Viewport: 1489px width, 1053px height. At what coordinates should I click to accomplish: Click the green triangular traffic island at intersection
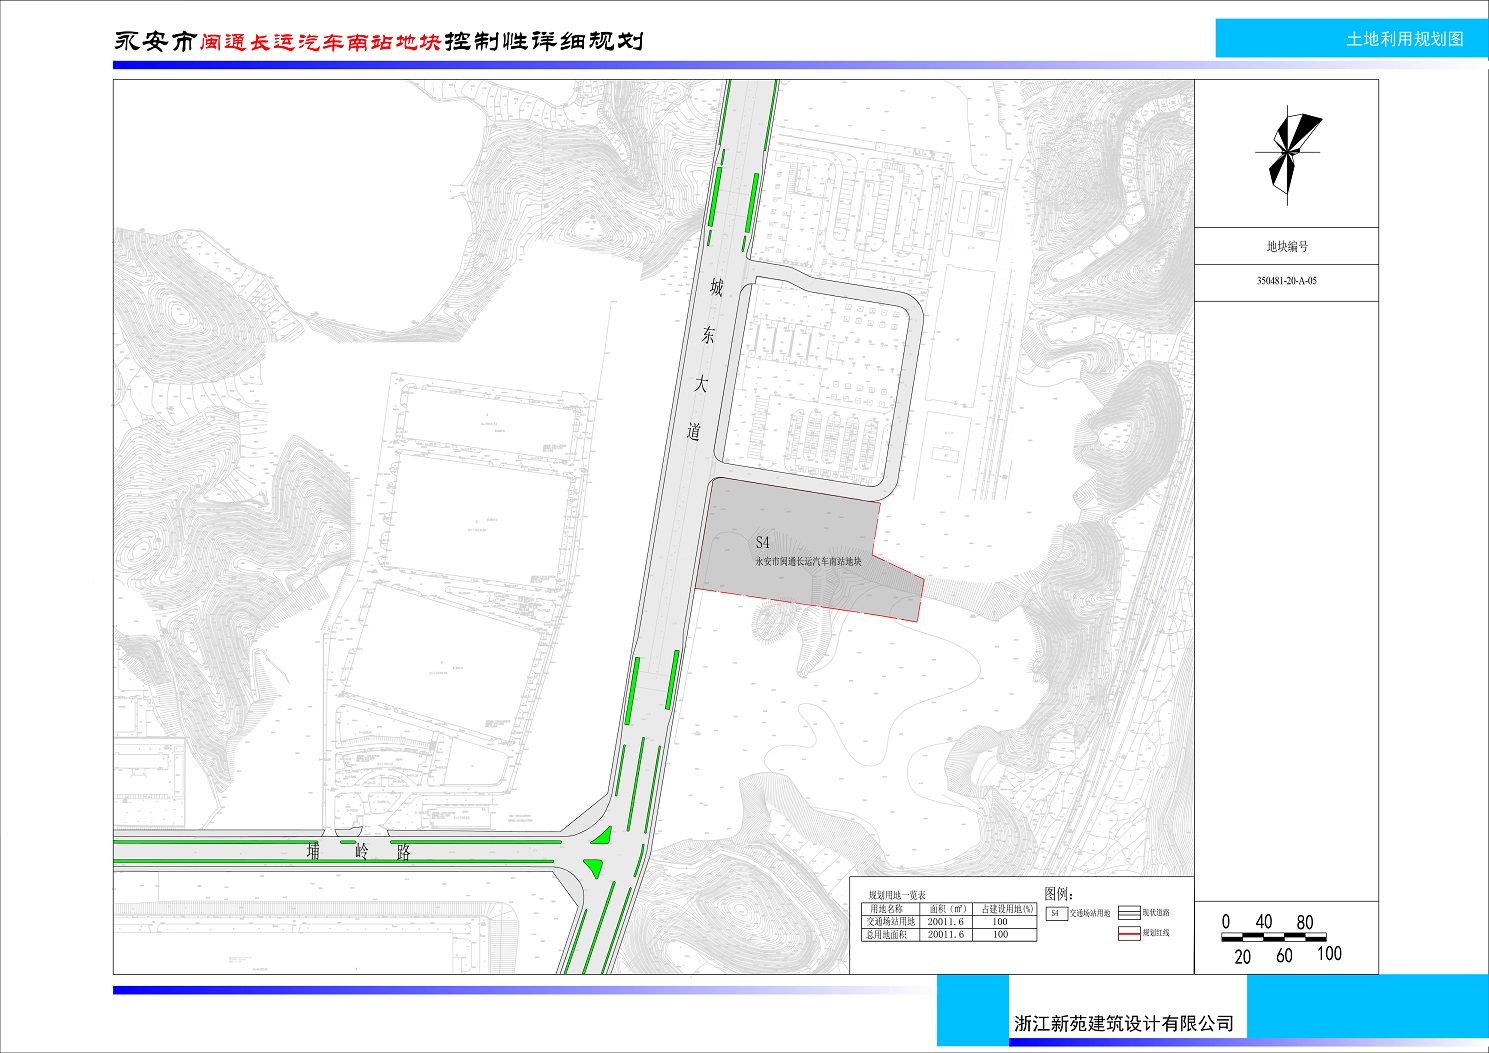[602, 838]
